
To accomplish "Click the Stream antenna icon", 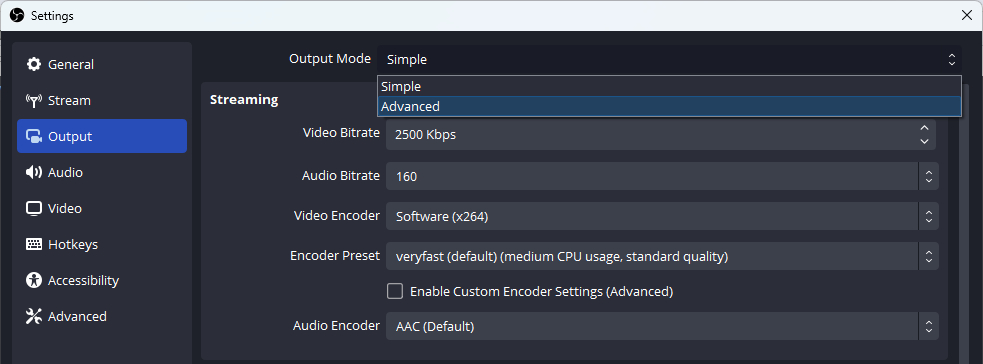I will pos(33,100).
